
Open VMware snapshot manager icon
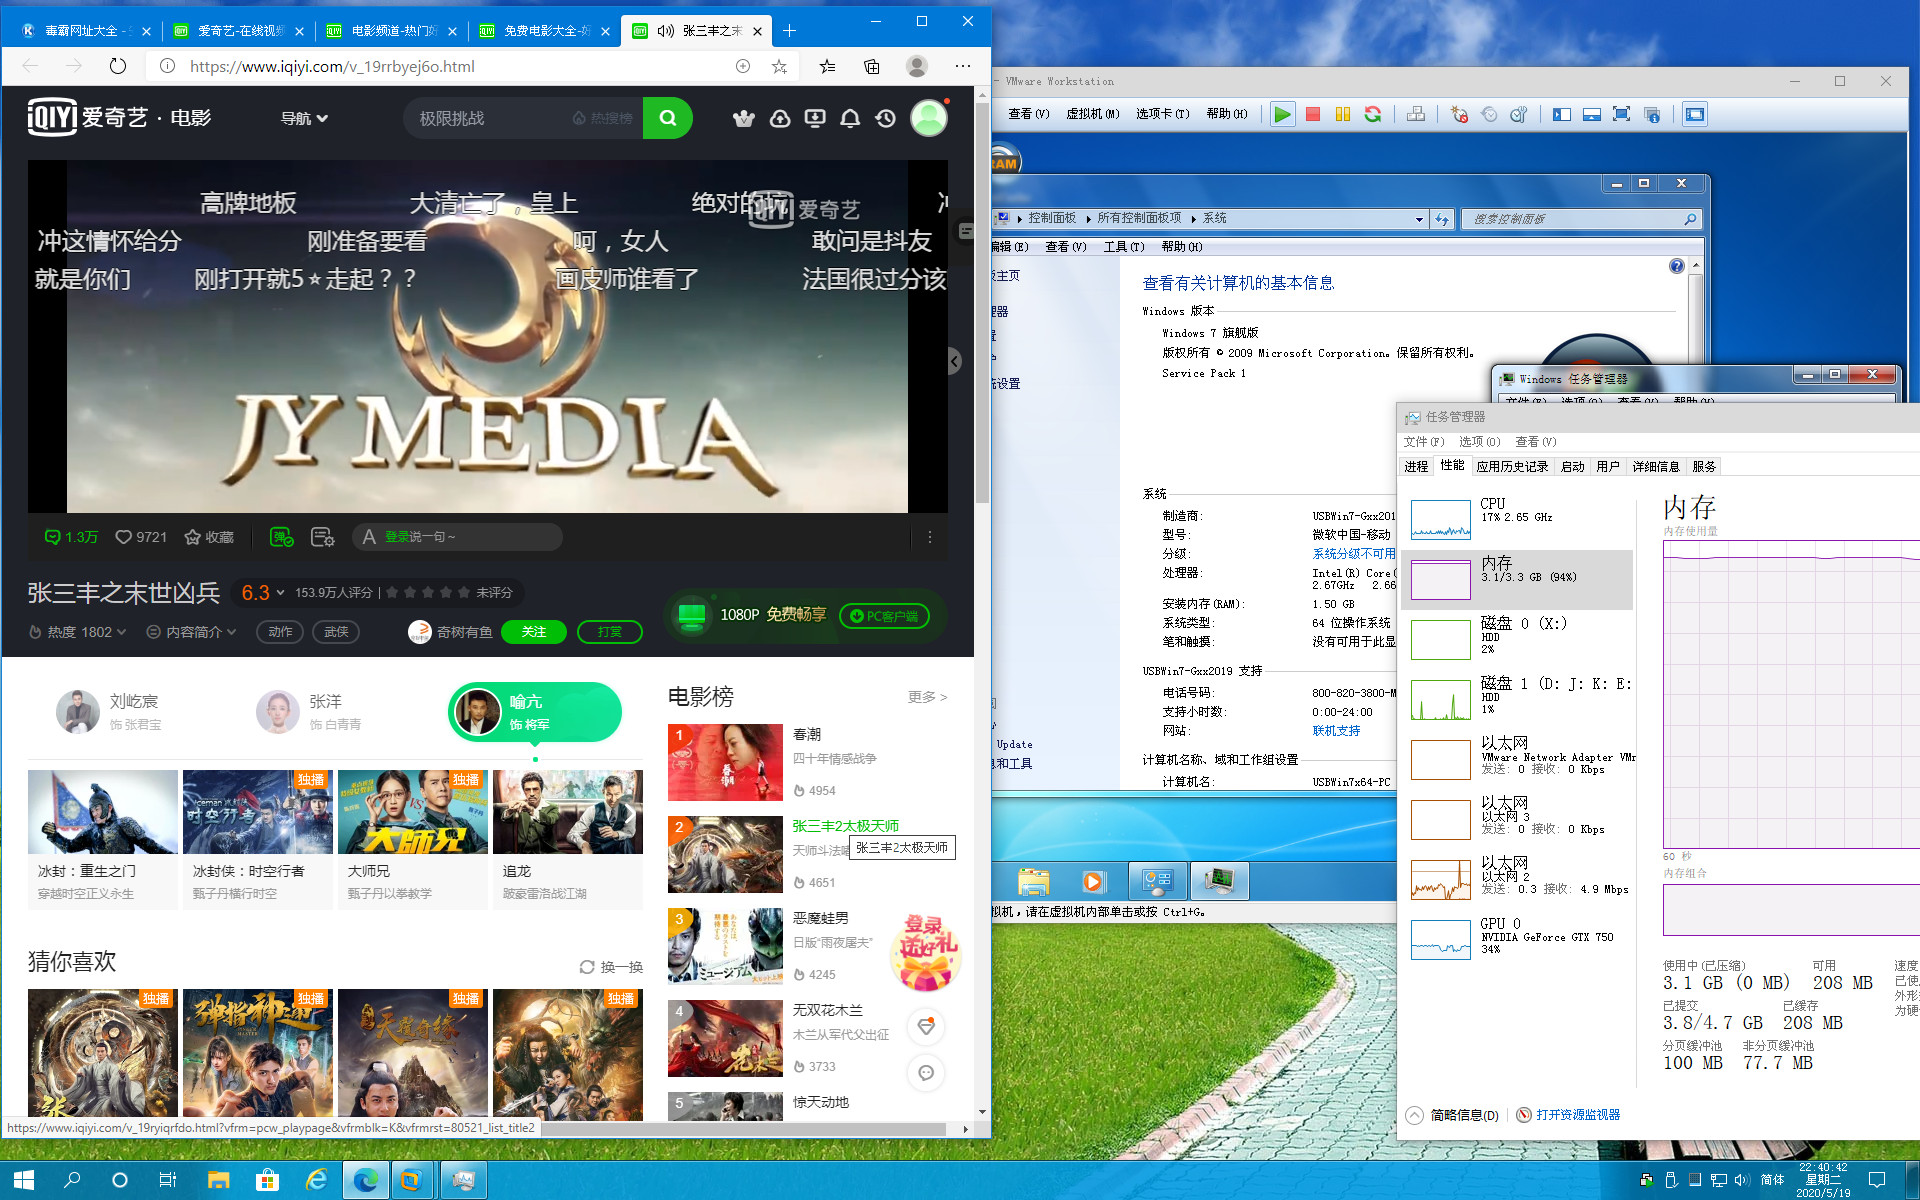pyautogui.click(x=1518, y=114)
